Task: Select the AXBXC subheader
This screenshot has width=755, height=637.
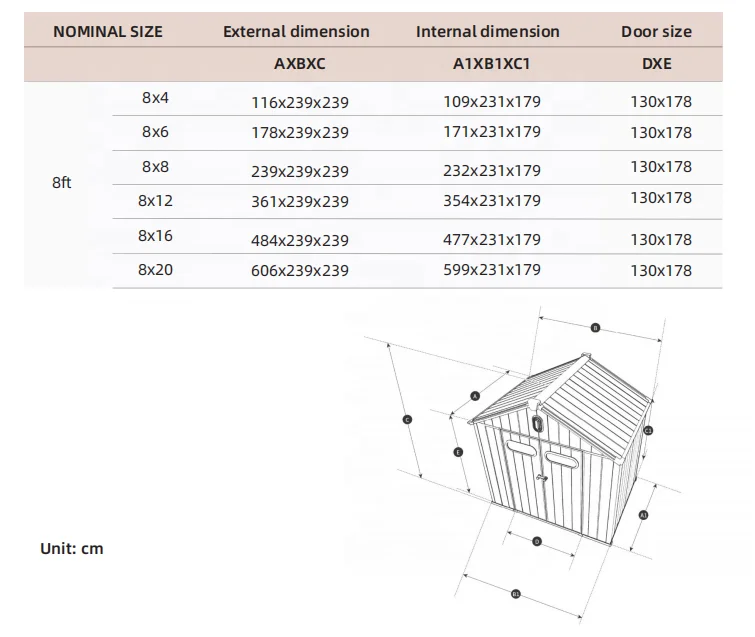Action: (x=299, y=64)
